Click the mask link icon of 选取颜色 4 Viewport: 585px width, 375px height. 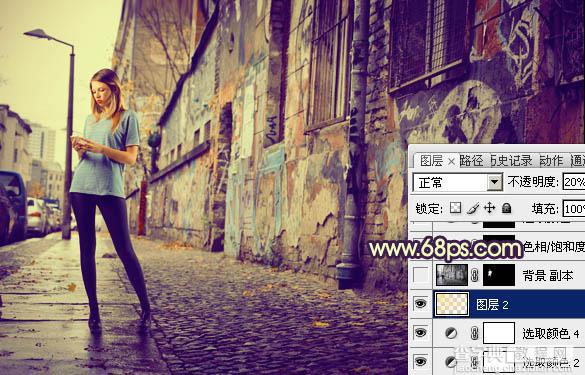(475, 333)
